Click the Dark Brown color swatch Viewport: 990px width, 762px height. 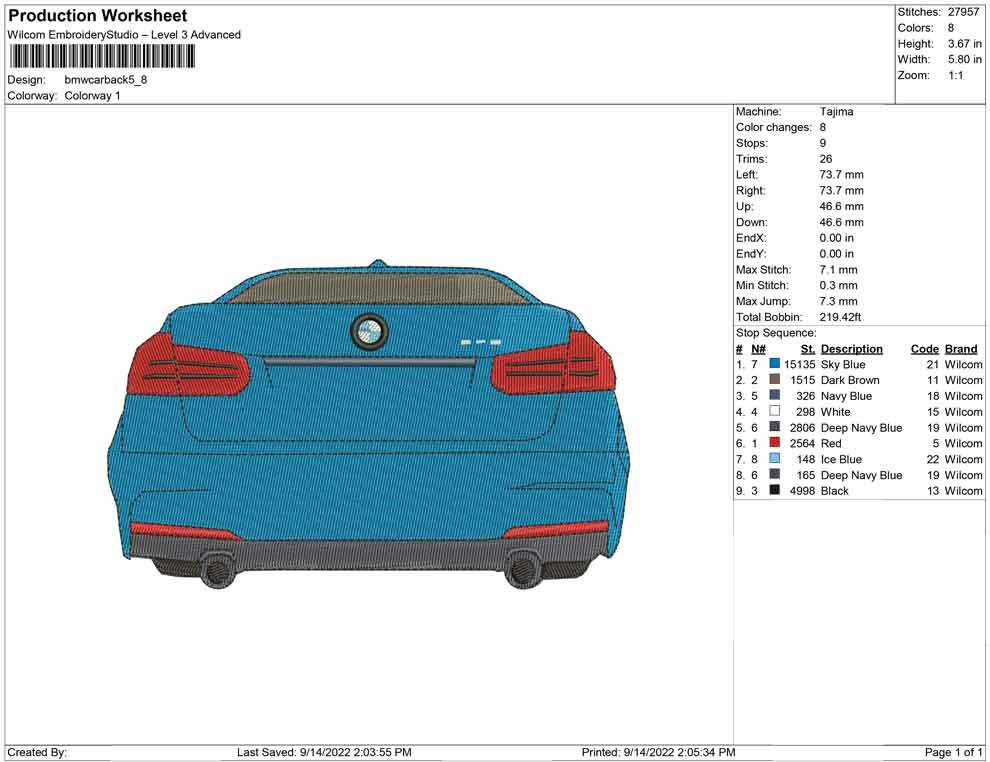[775, 379]
